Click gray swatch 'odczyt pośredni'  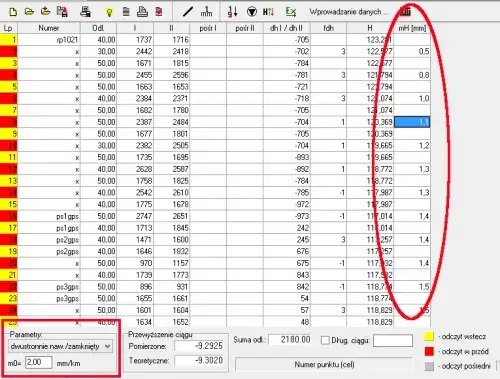pyautogui.click(x=429, y=366)
